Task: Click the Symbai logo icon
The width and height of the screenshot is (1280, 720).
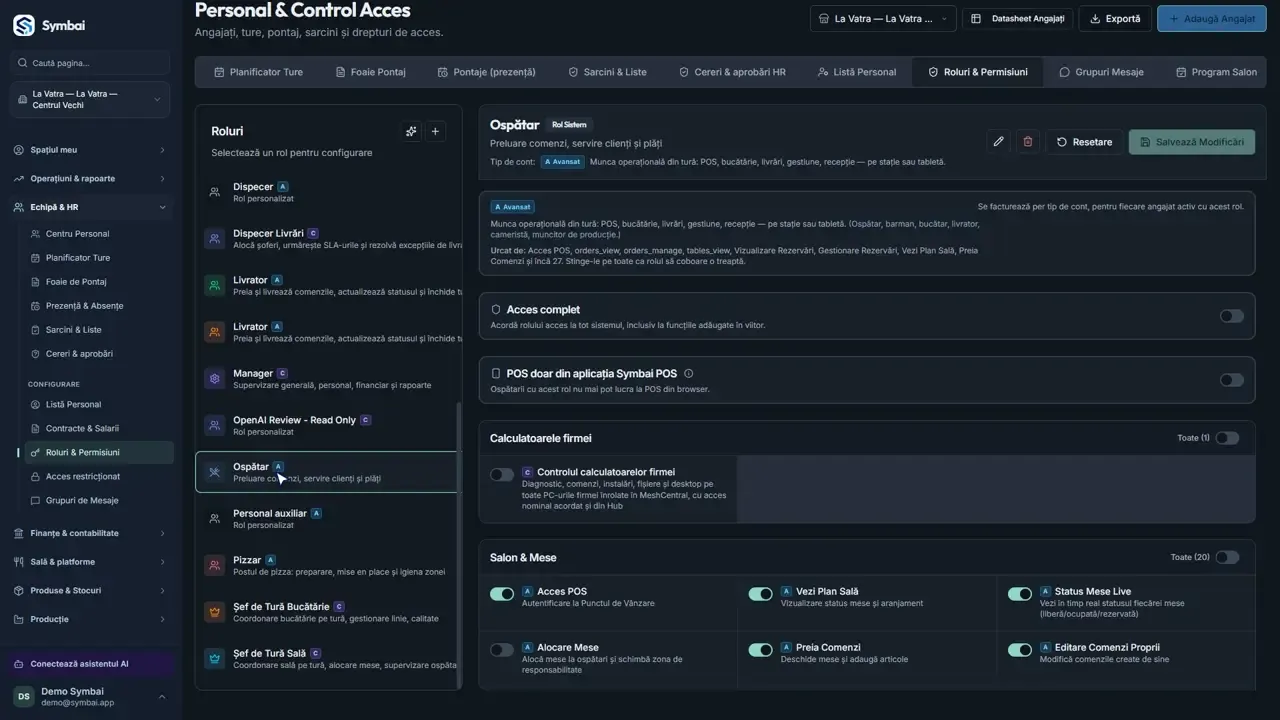Action: [24, 25]
